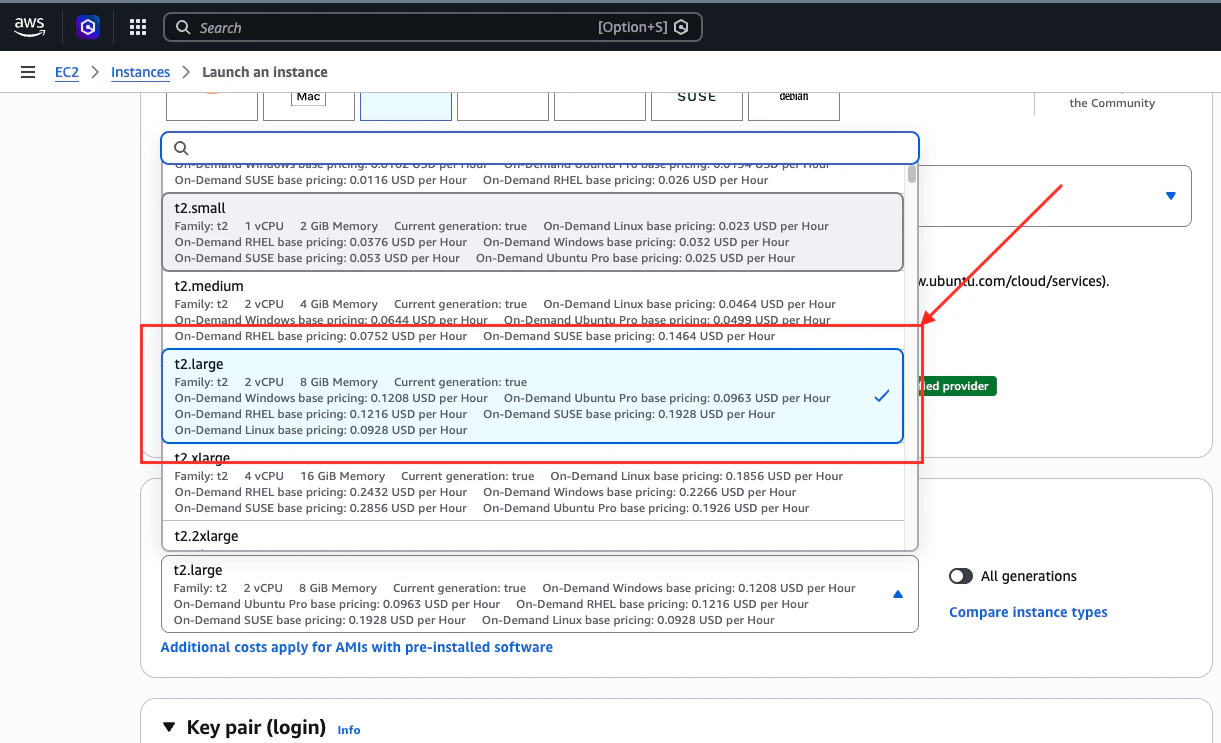Open the services grid menu icon
The height and width of the screenshot is (743, 1221).
coord(138,27)
